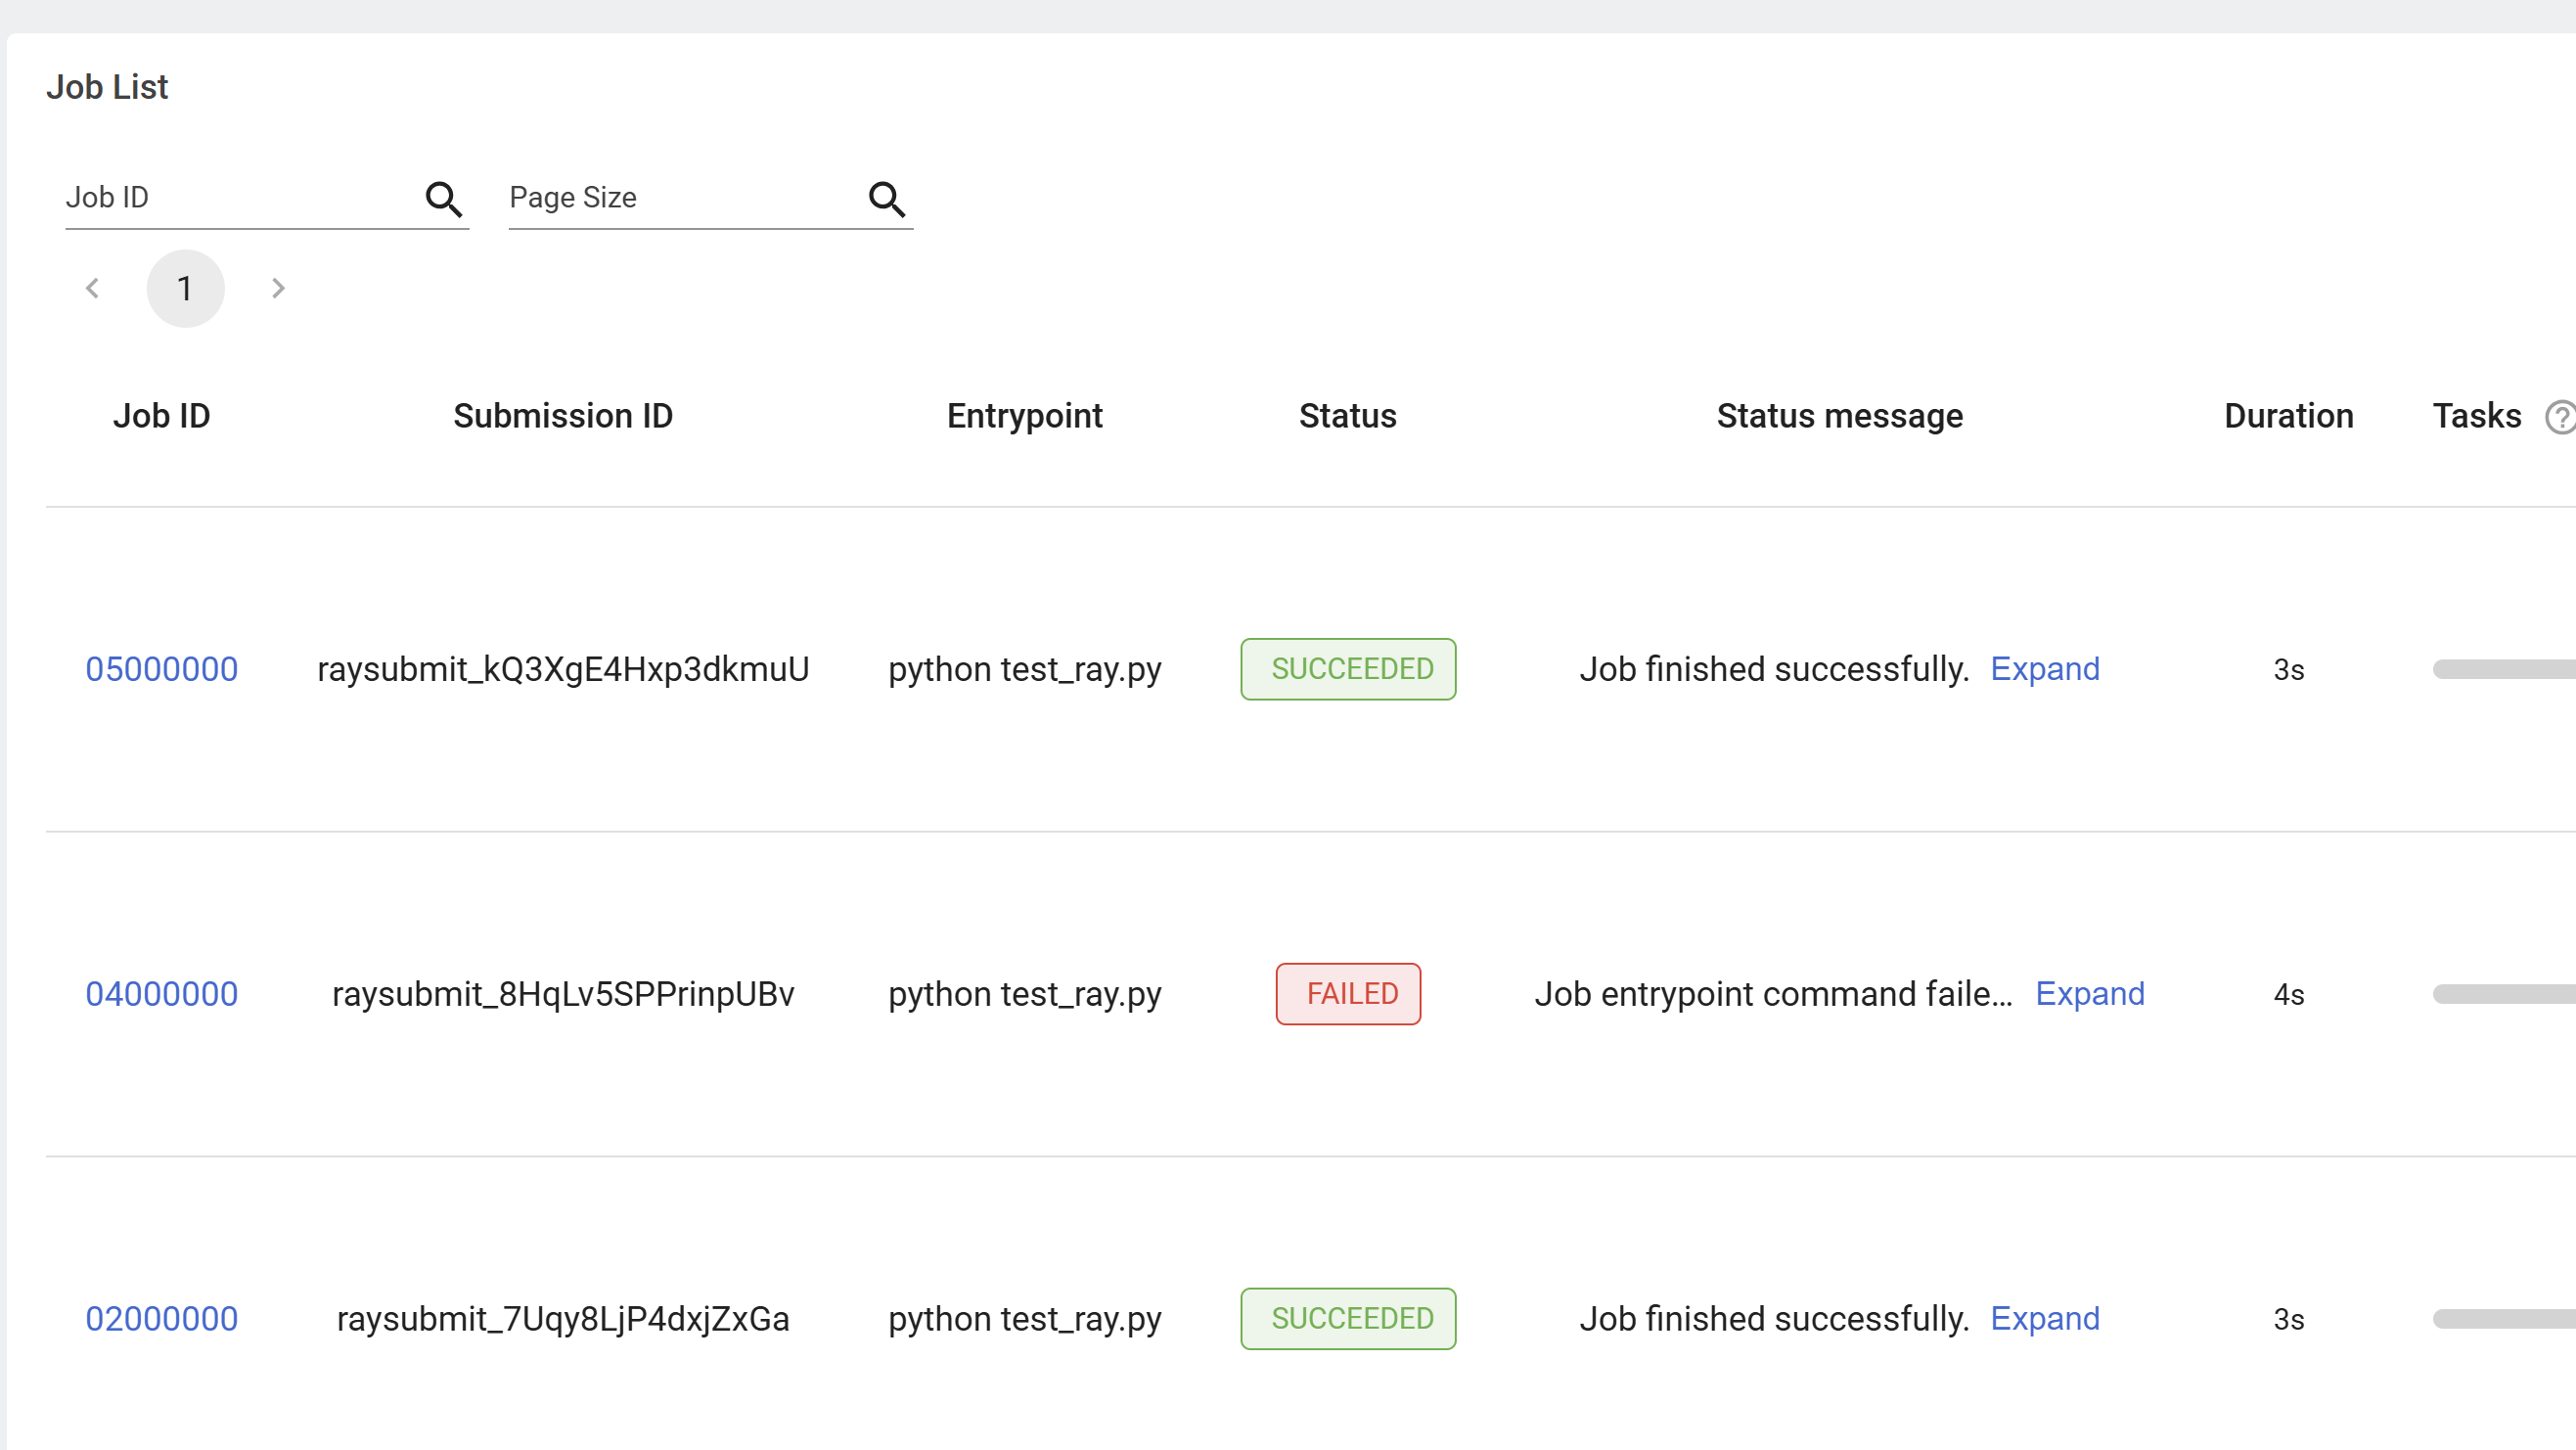This screenshot has height=1450, width=2576.
Task: Select page 1 in pagination
Action: (185, 288)
